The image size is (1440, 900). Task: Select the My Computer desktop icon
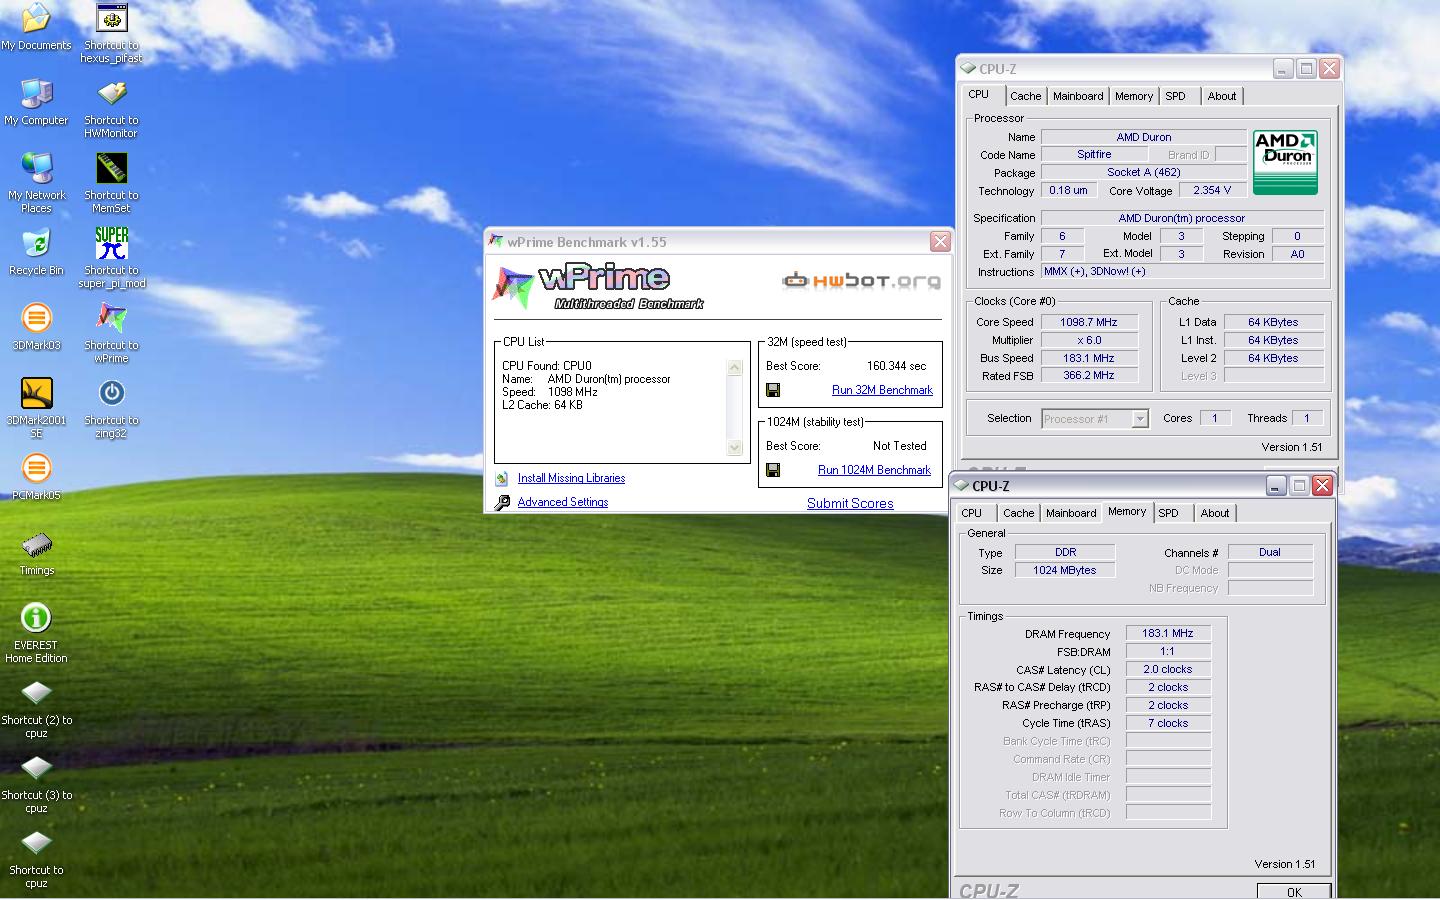(x=36, y=102)
